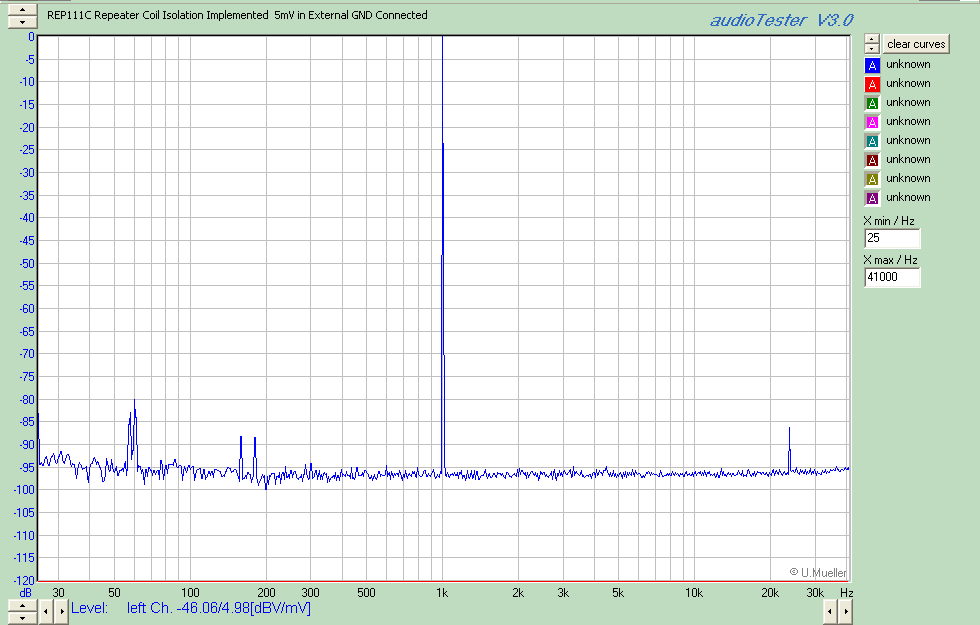Click down arrow beside clear curves button
Screen dimensions: 980x625
coord(872,49)
